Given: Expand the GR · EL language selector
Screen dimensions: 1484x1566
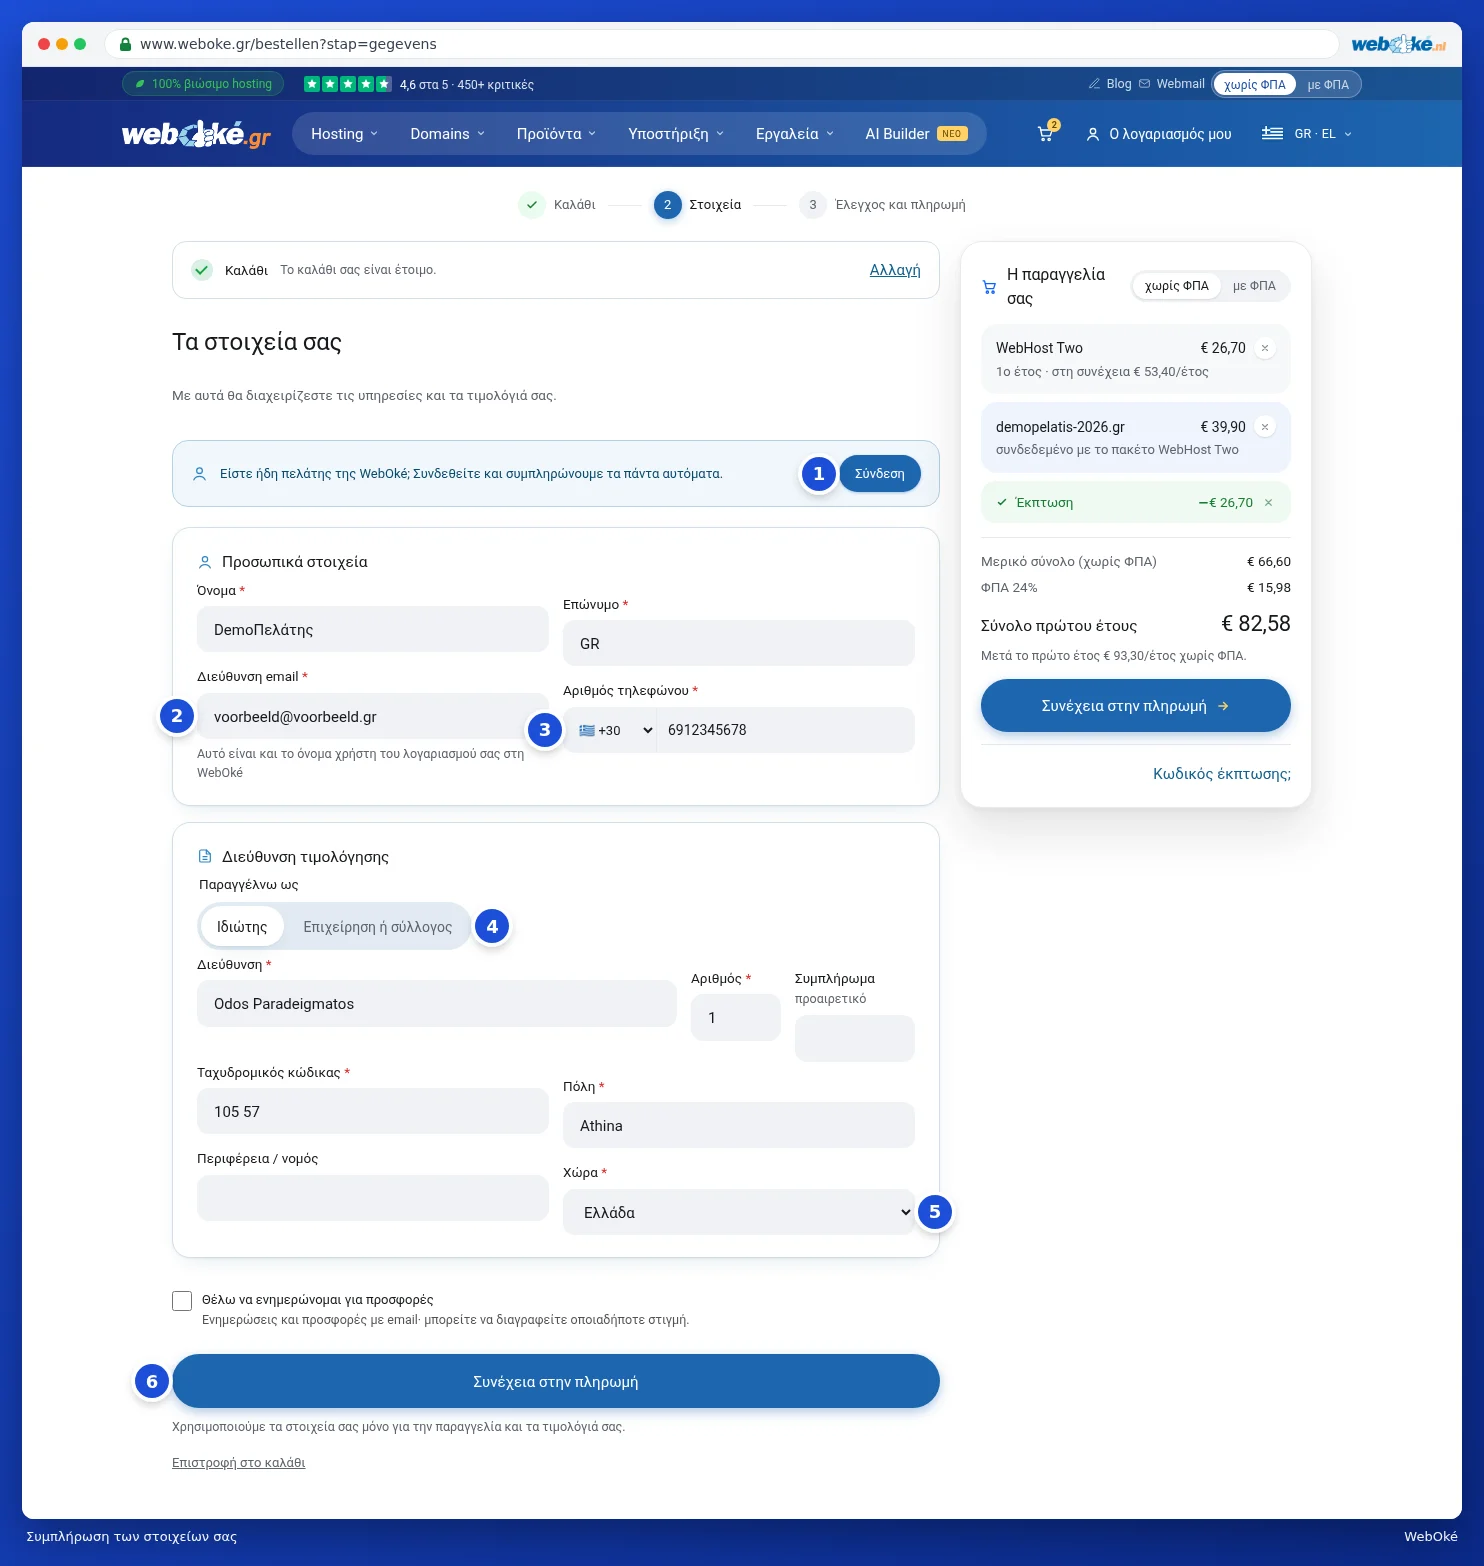Looking at the screenshot, I should pyautogui.click(x=1307, y=134).
